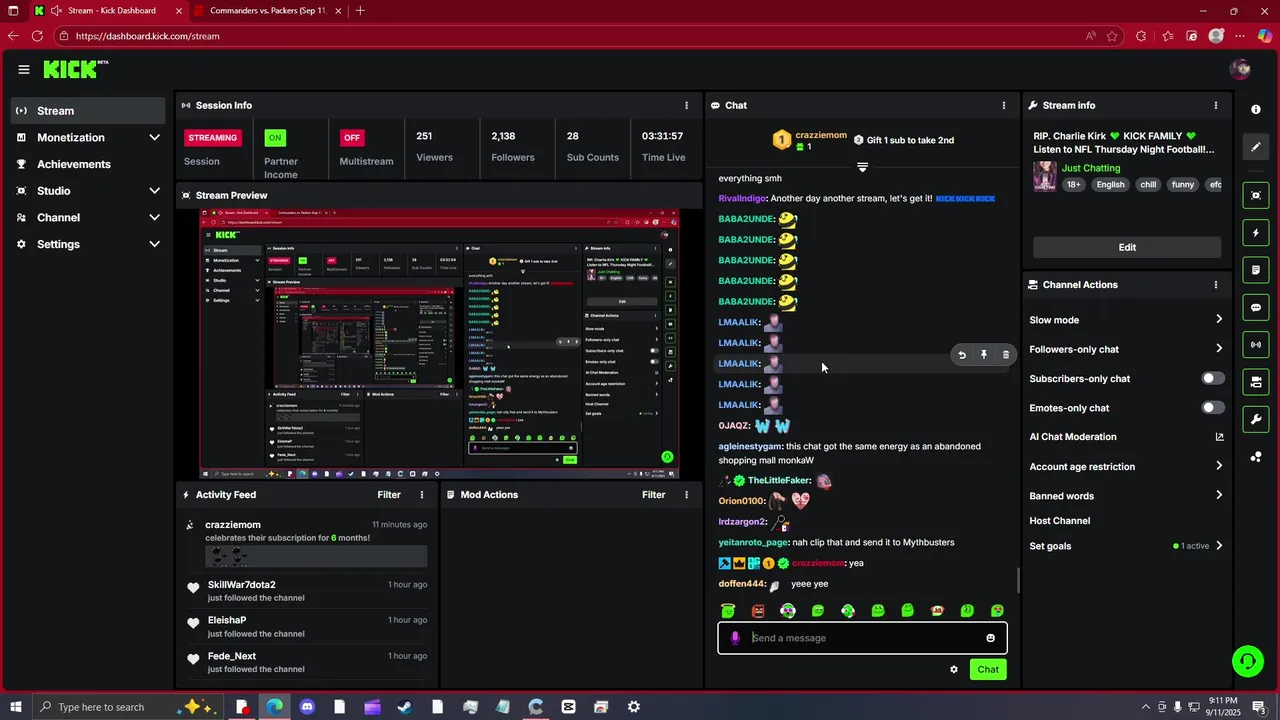
Task: Open the emoji picker in message box
Action: pyautogui.click(x=991, y=638)
